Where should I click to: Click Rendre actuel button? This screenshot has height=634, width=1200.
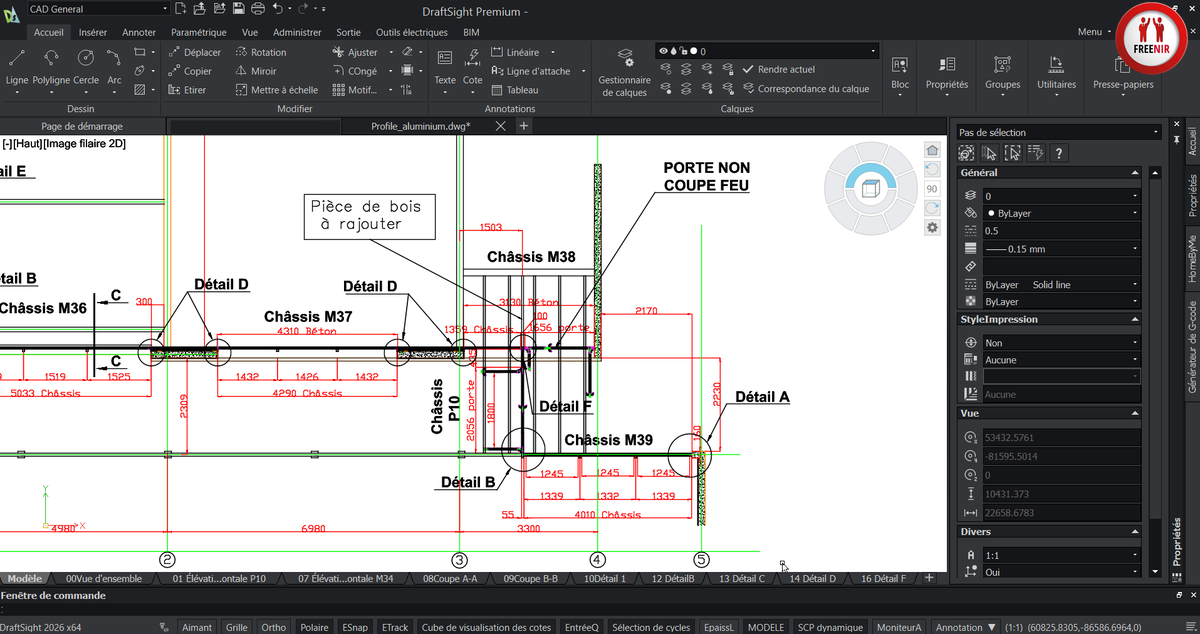point(779,70)
